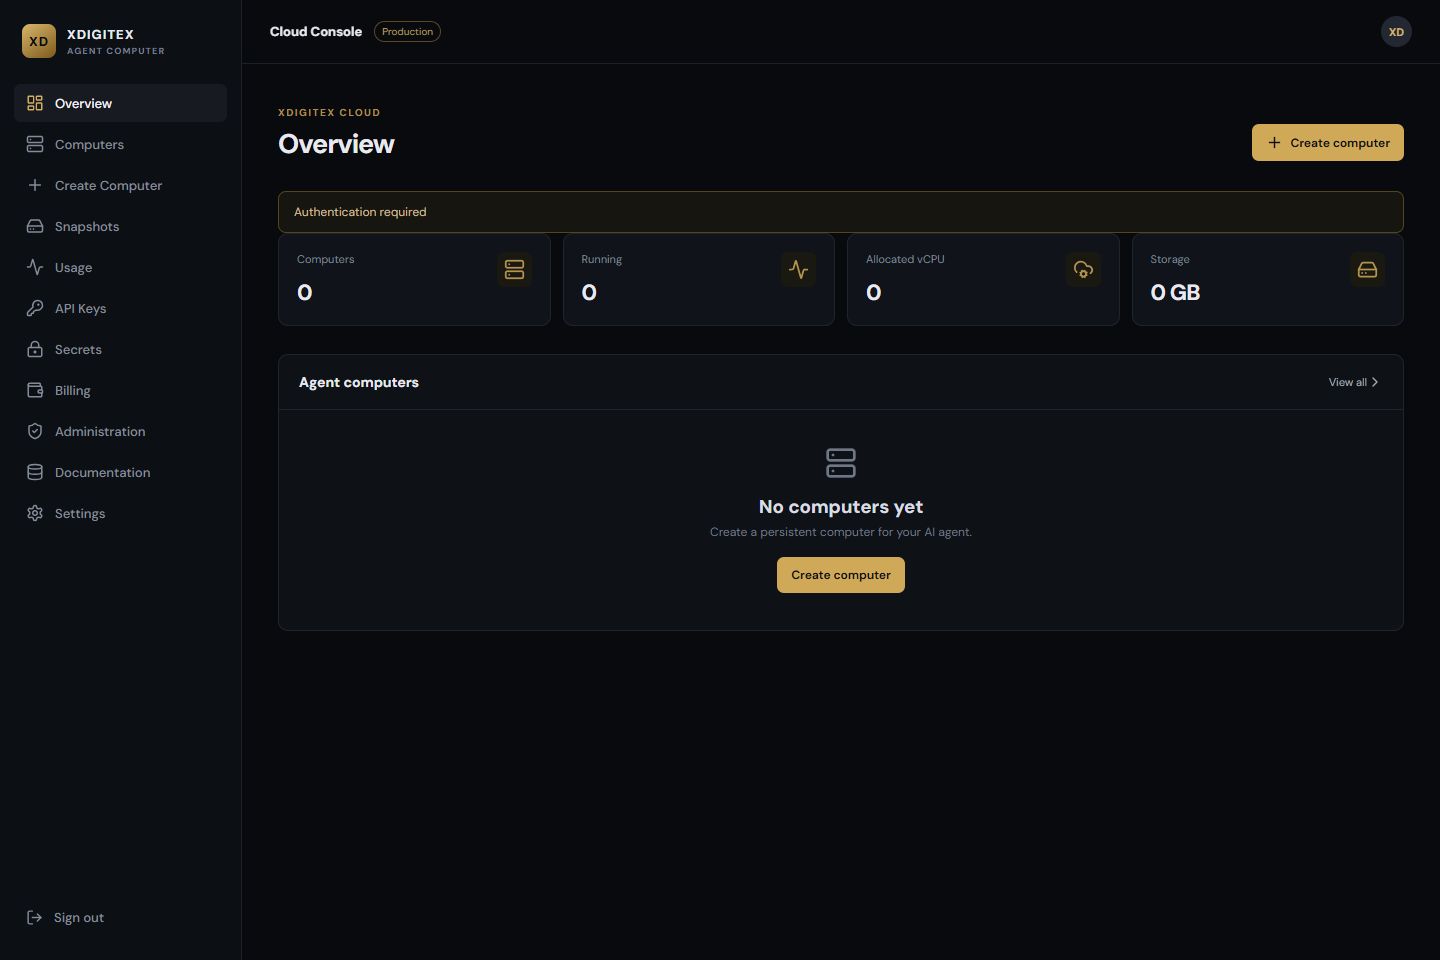Click the Sign out arrow icon
Viewport: 1440px width, 960px height.
pos(34,917)
